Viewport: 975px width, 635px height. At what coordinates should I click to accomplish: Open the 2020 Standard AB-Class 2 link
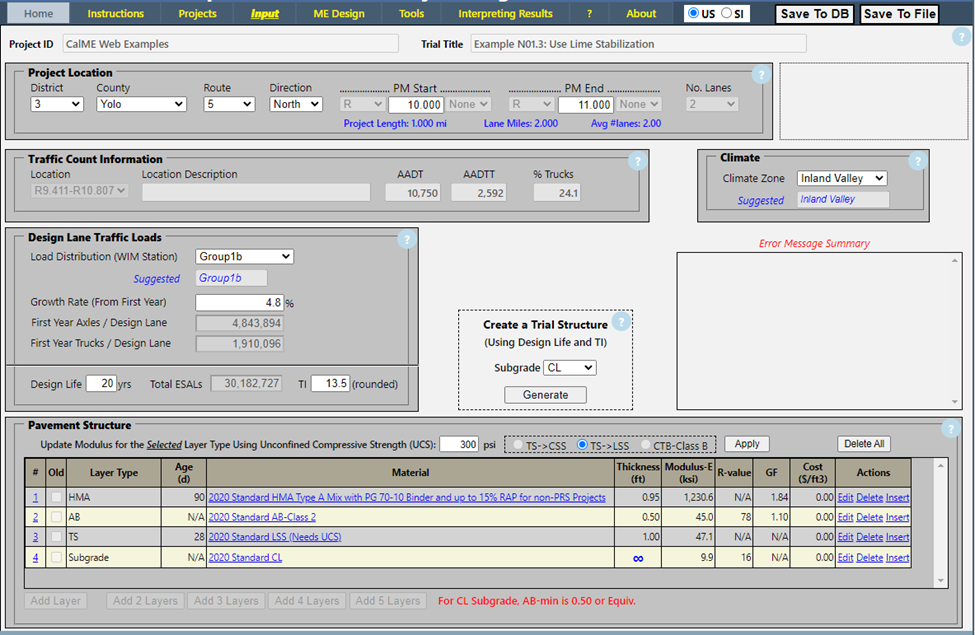(262, 517)
